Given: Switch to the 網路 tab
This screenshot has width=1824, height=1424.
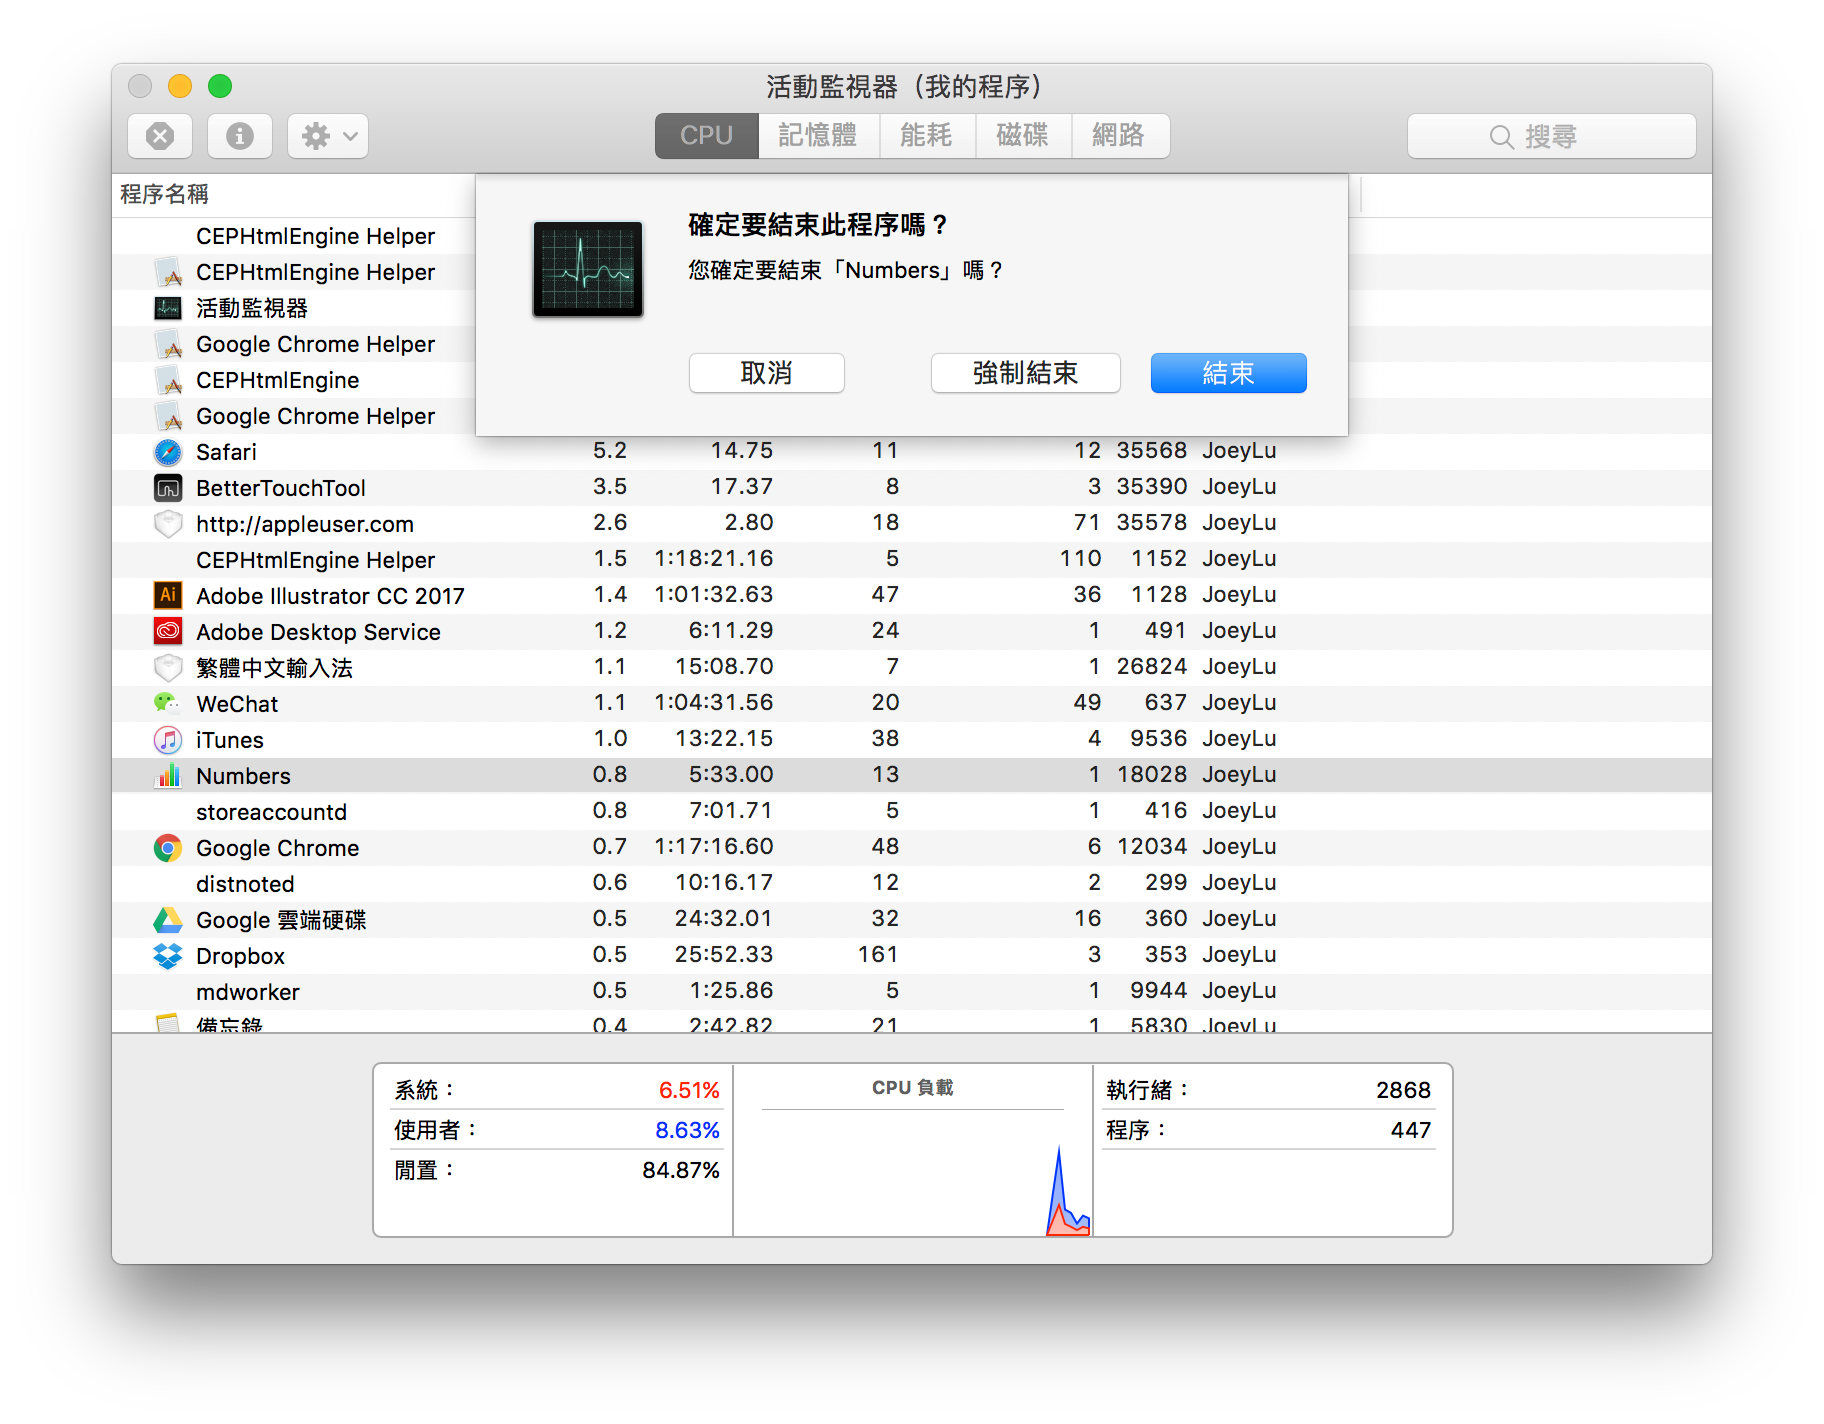Looking at the screenshot, I should (1119, 136).
